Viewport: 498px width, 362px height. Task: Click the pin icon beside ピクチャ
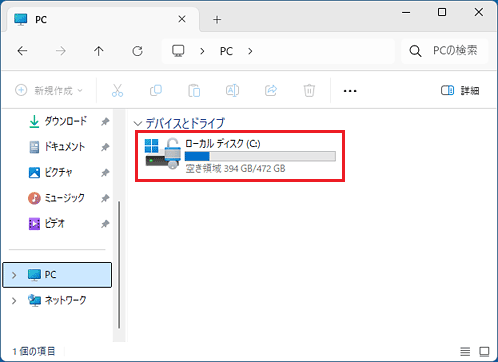(x=105, y=173)
